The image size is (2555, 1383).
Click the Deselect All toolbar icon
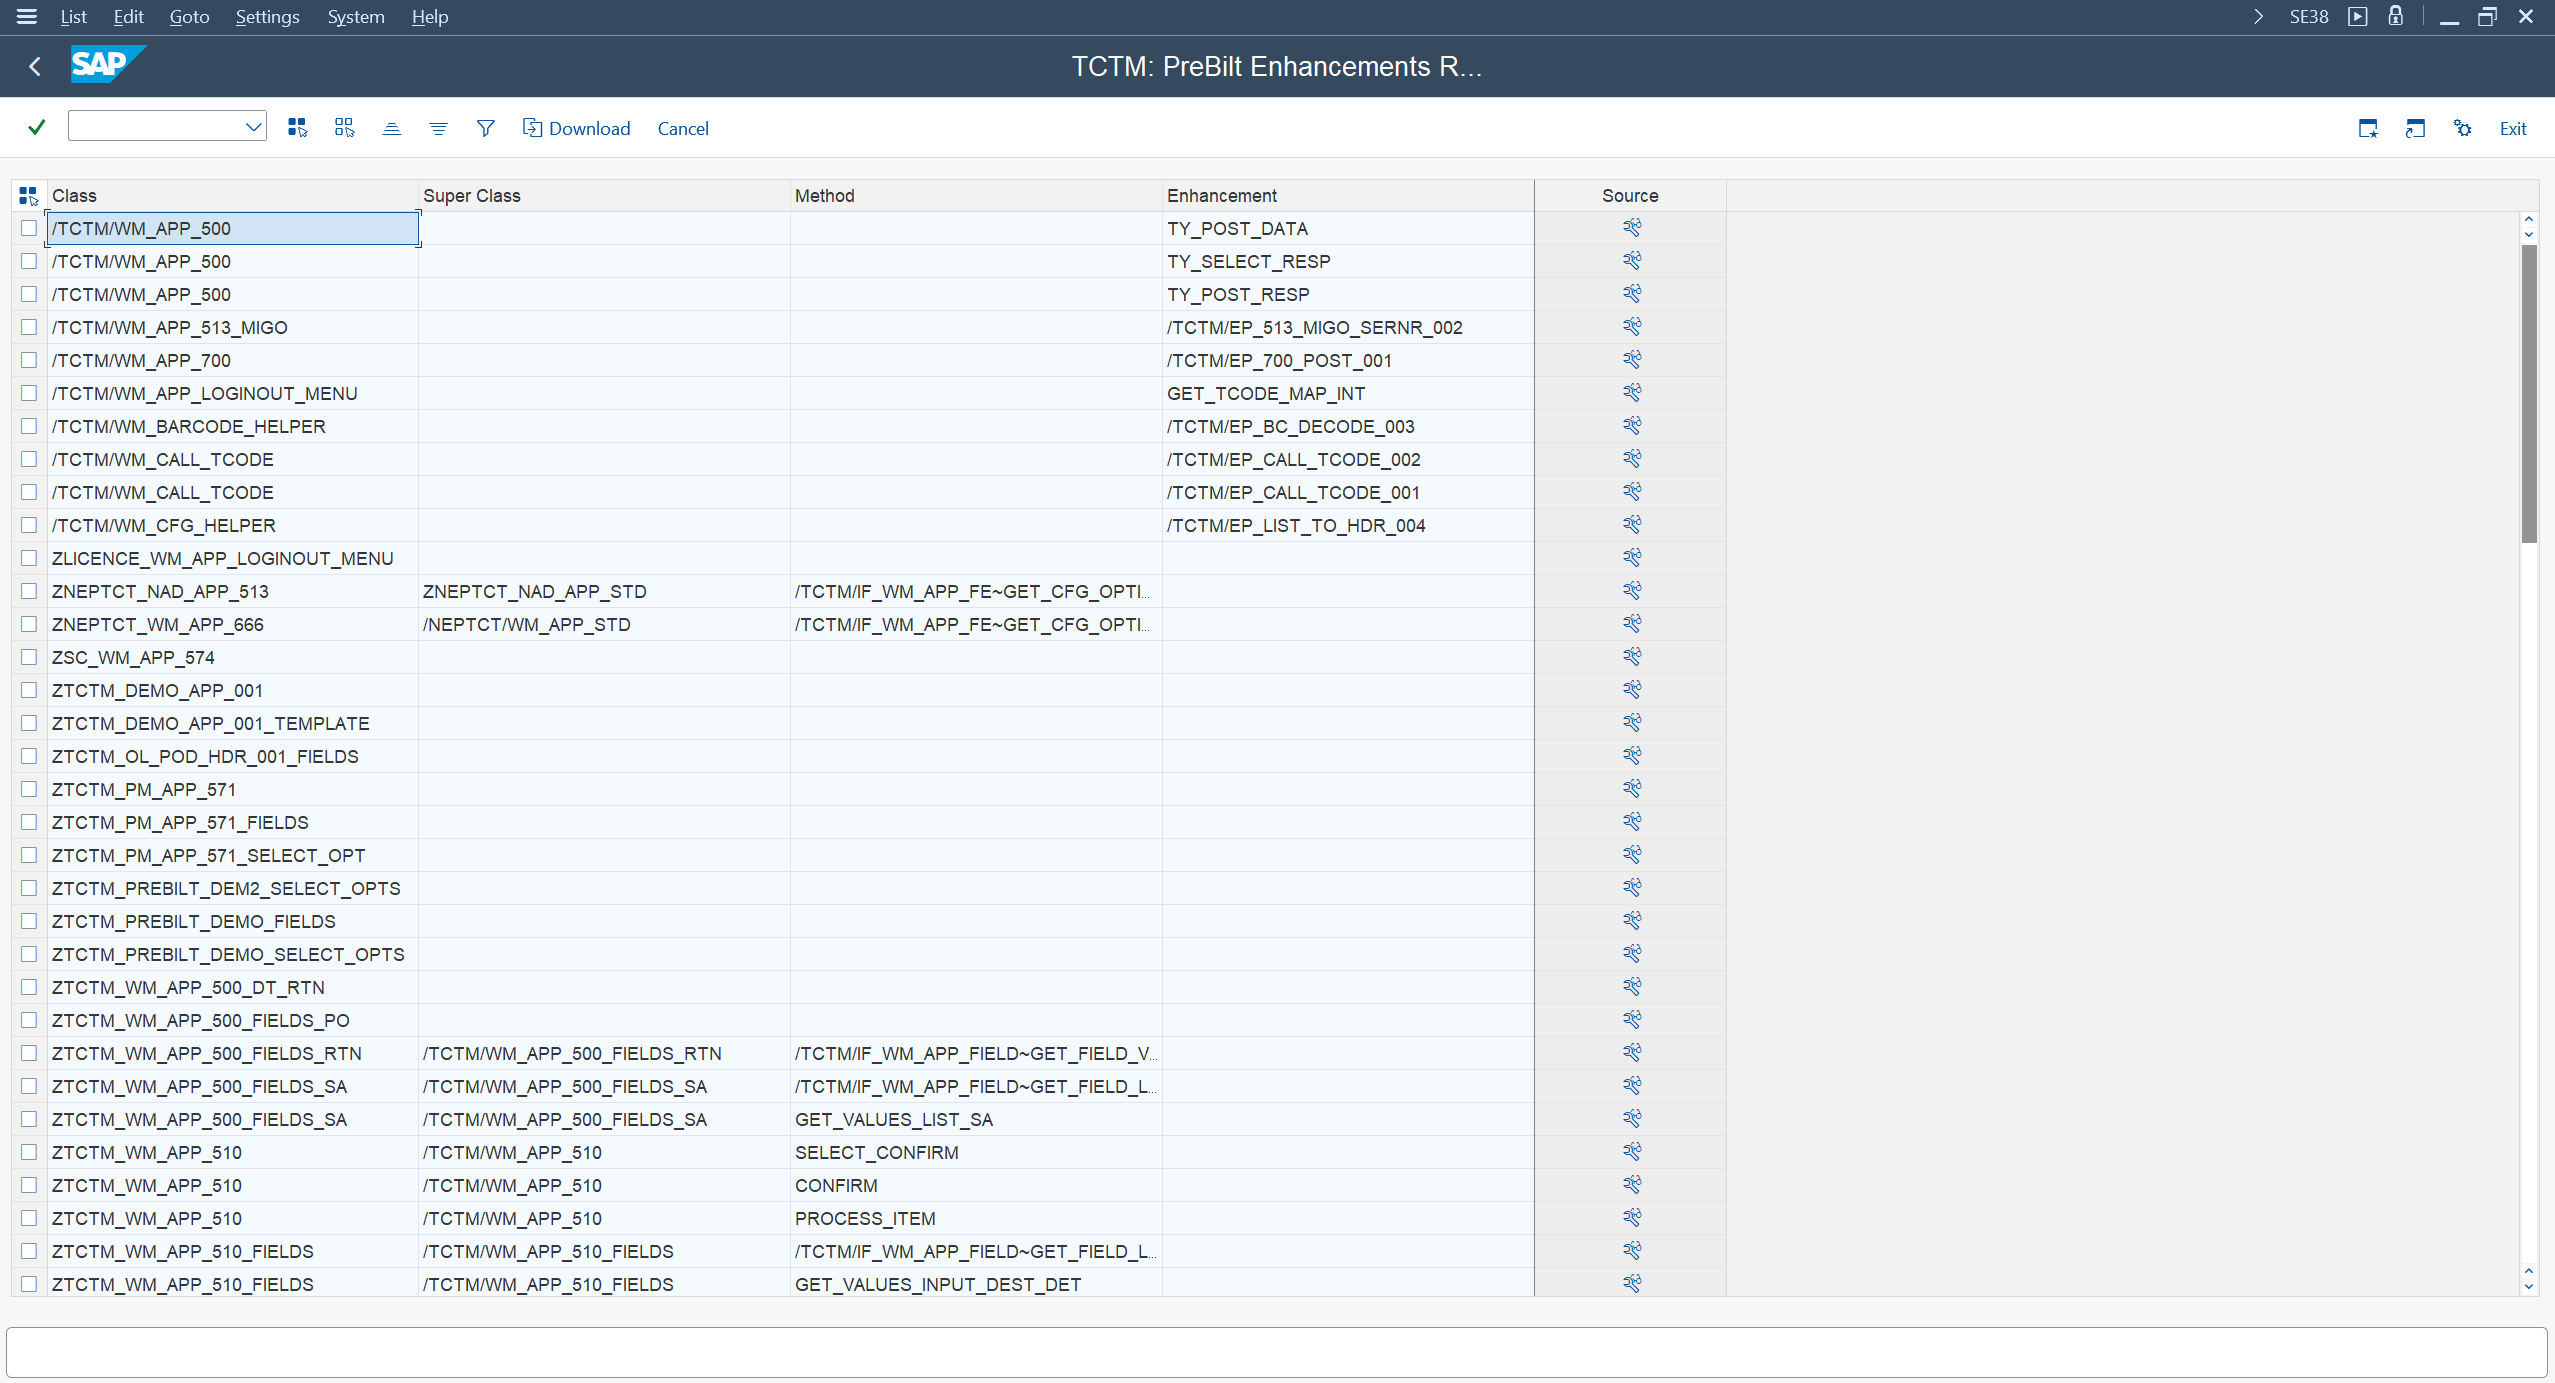pyautogui.click(x=344, y=127)
